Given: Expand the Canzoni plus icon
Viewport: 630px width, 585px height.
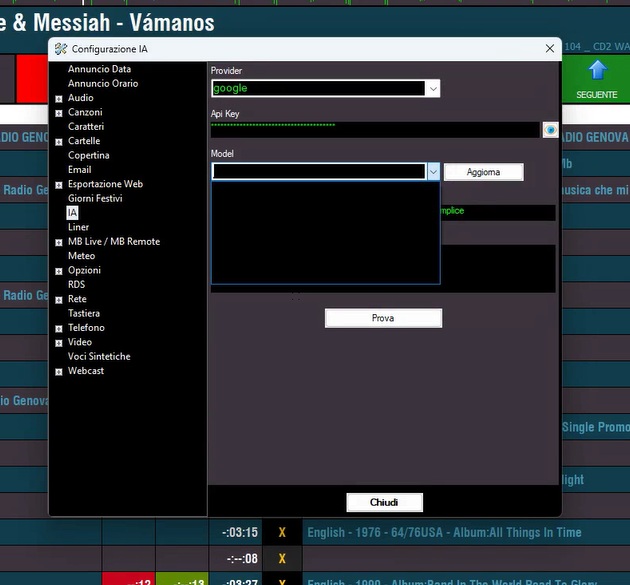Looking at the screenshot, I should 59,113.
